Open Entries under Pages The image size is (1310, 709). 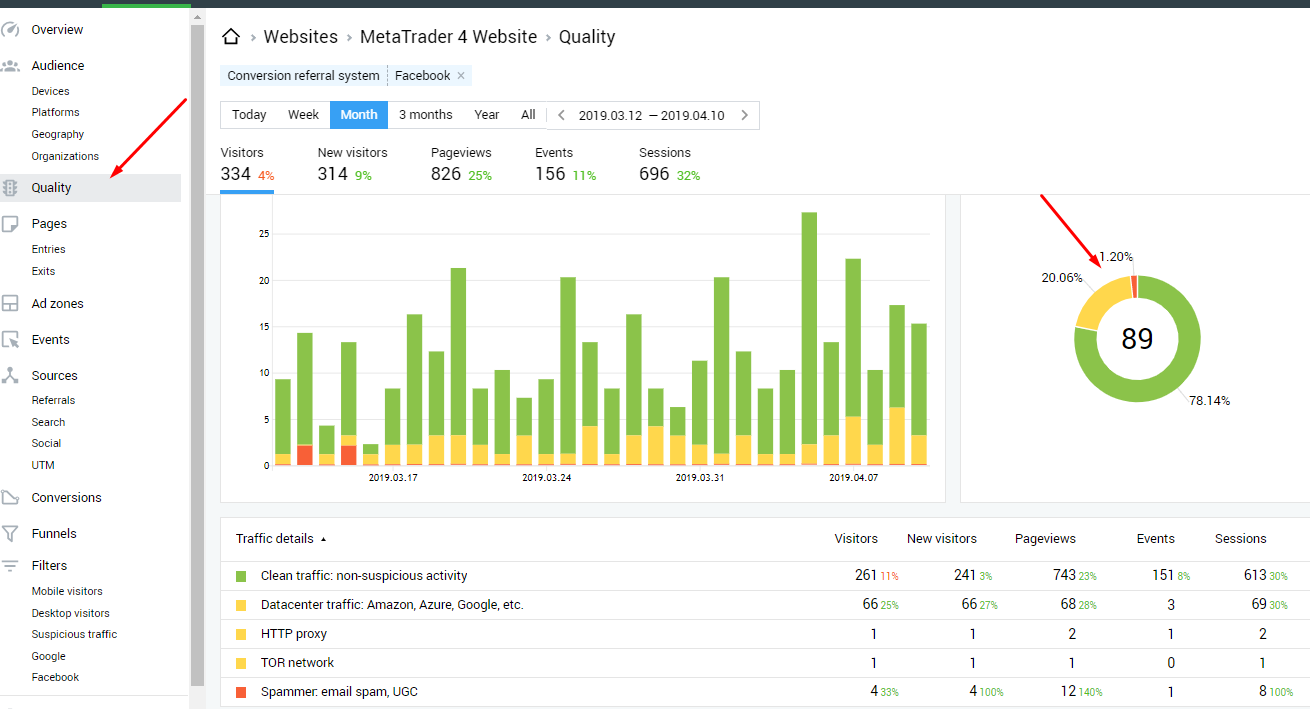(48, 249)
